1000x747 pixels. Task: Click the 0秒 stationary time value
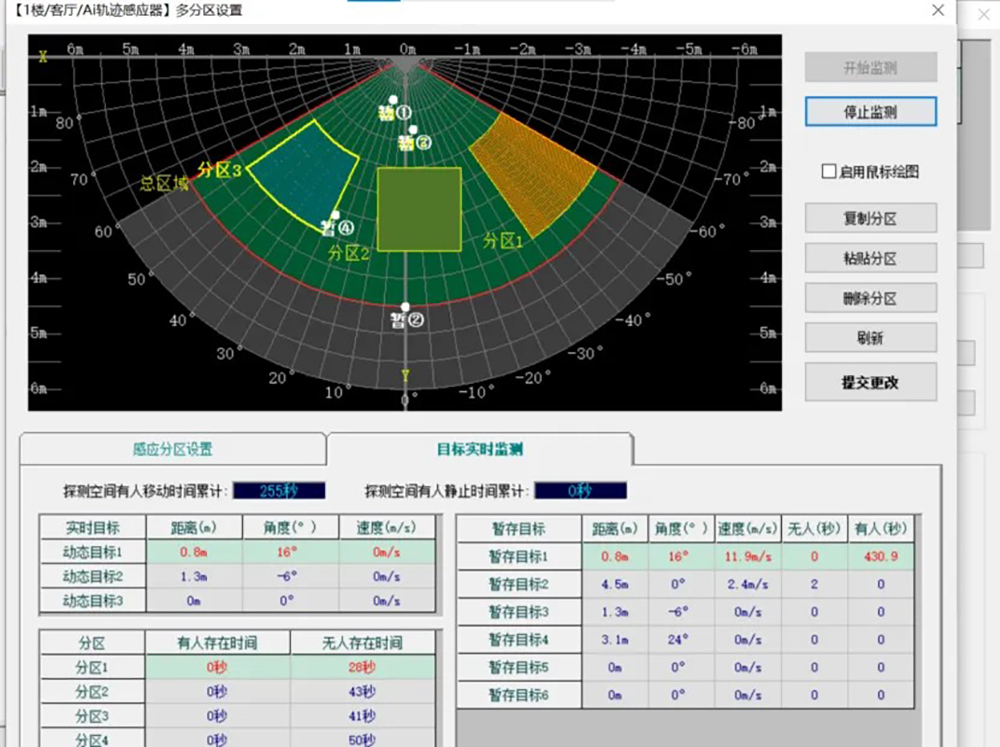tap(580, 491)
